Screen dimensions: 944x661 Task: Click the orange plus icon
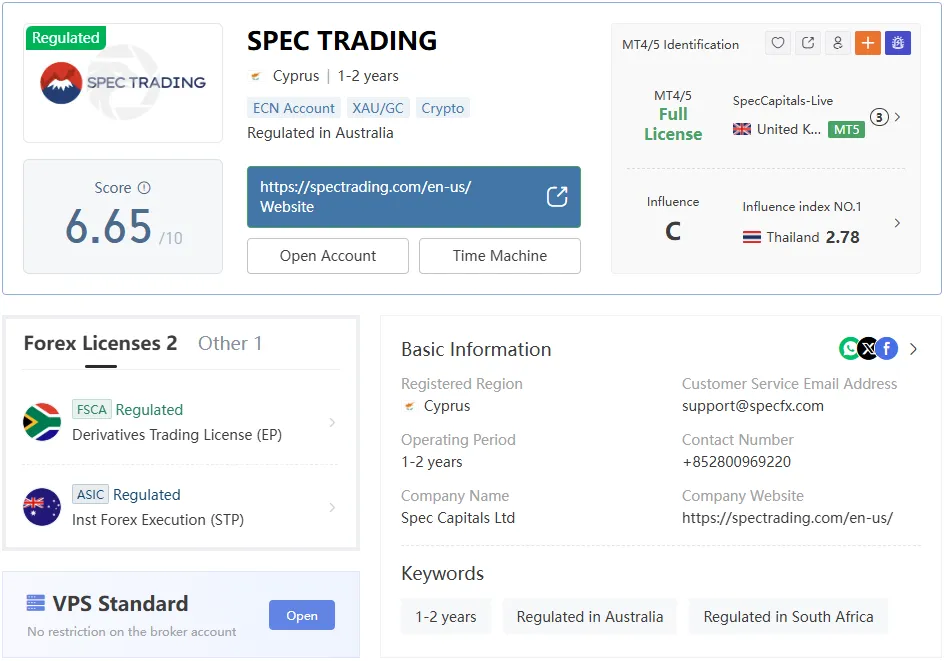pyautogui.click(x=868, y=43)
